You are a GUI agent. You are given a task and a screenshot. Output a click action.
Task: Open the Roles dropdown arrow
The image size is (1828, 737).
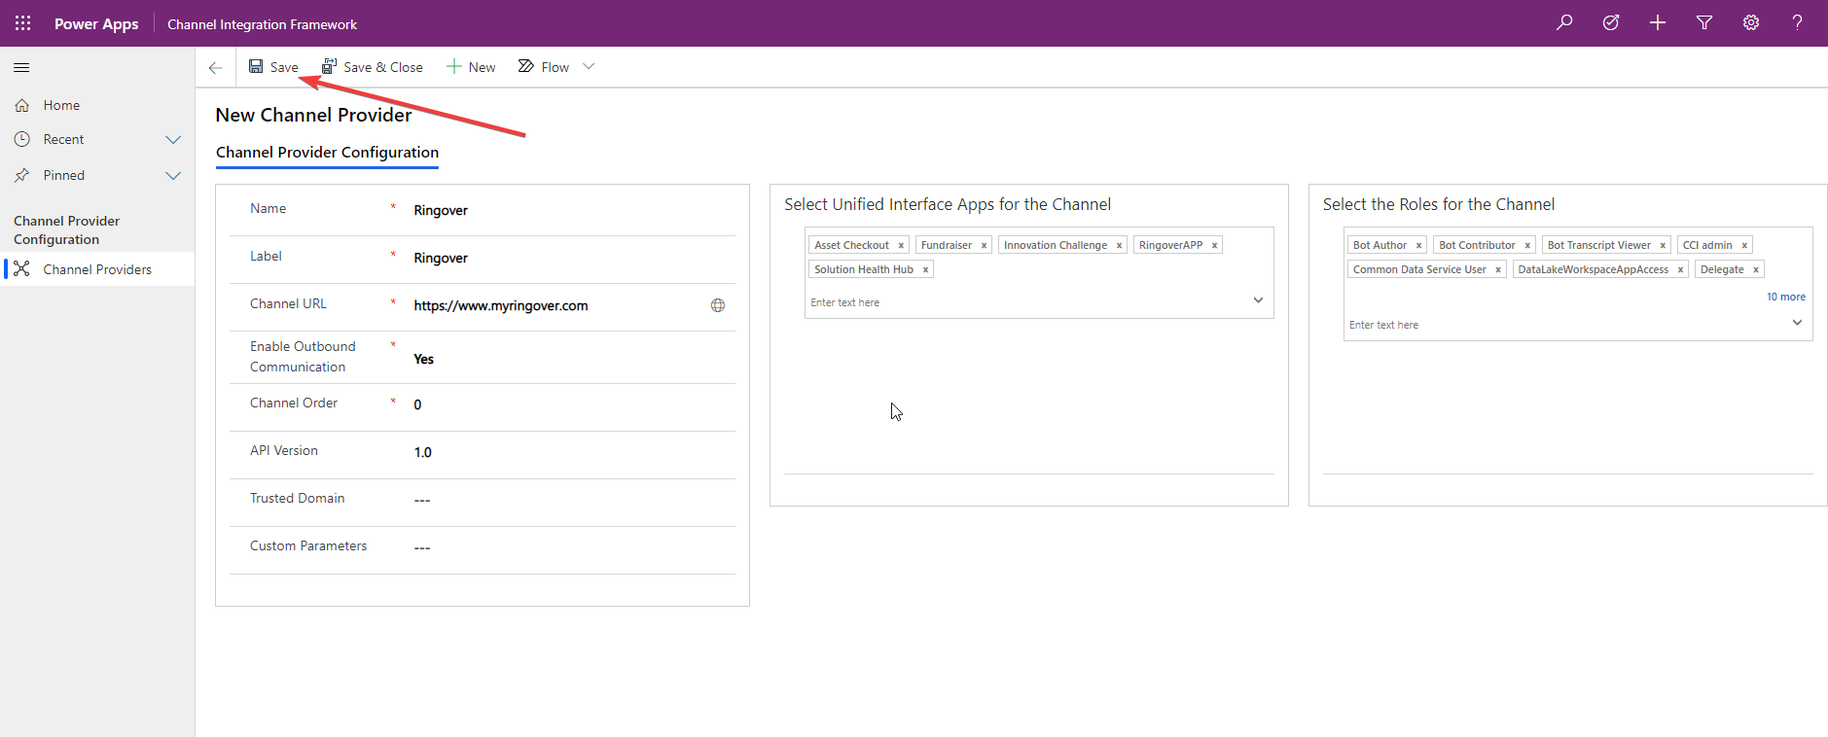1797,323
